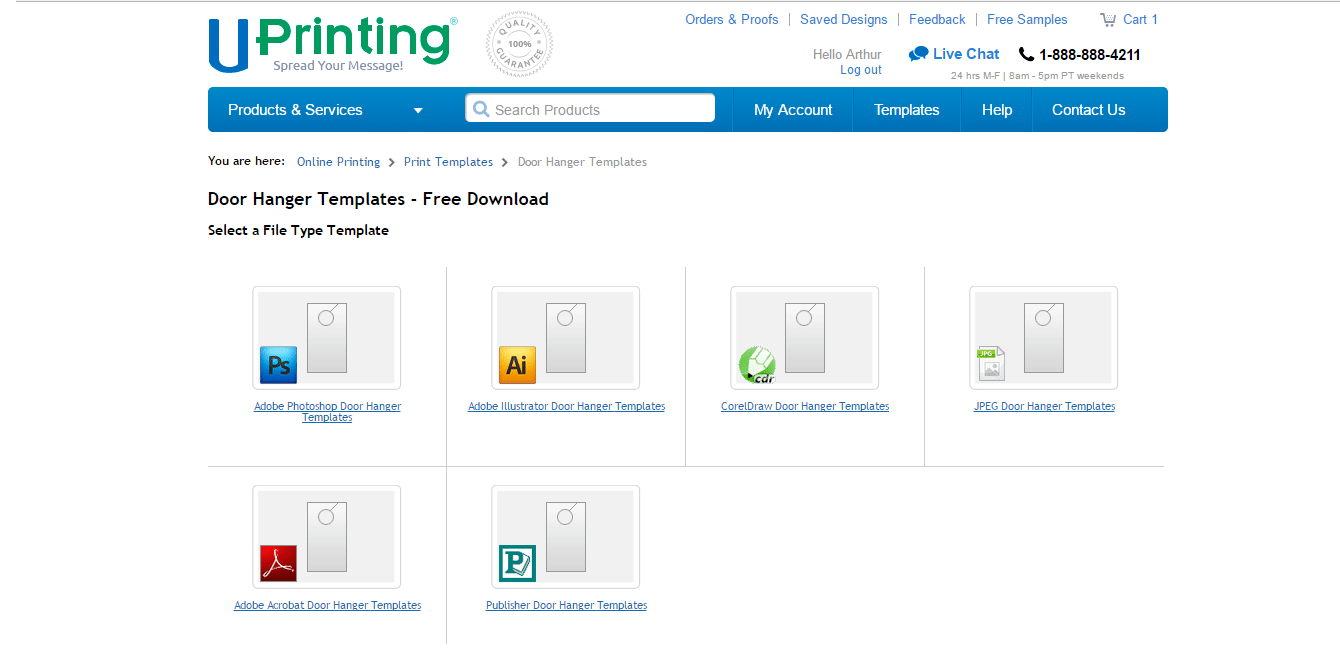This screenshot has width=1340, height=652.
Task: Click the CorelDraw cdr icon
Action: [757, 365]
